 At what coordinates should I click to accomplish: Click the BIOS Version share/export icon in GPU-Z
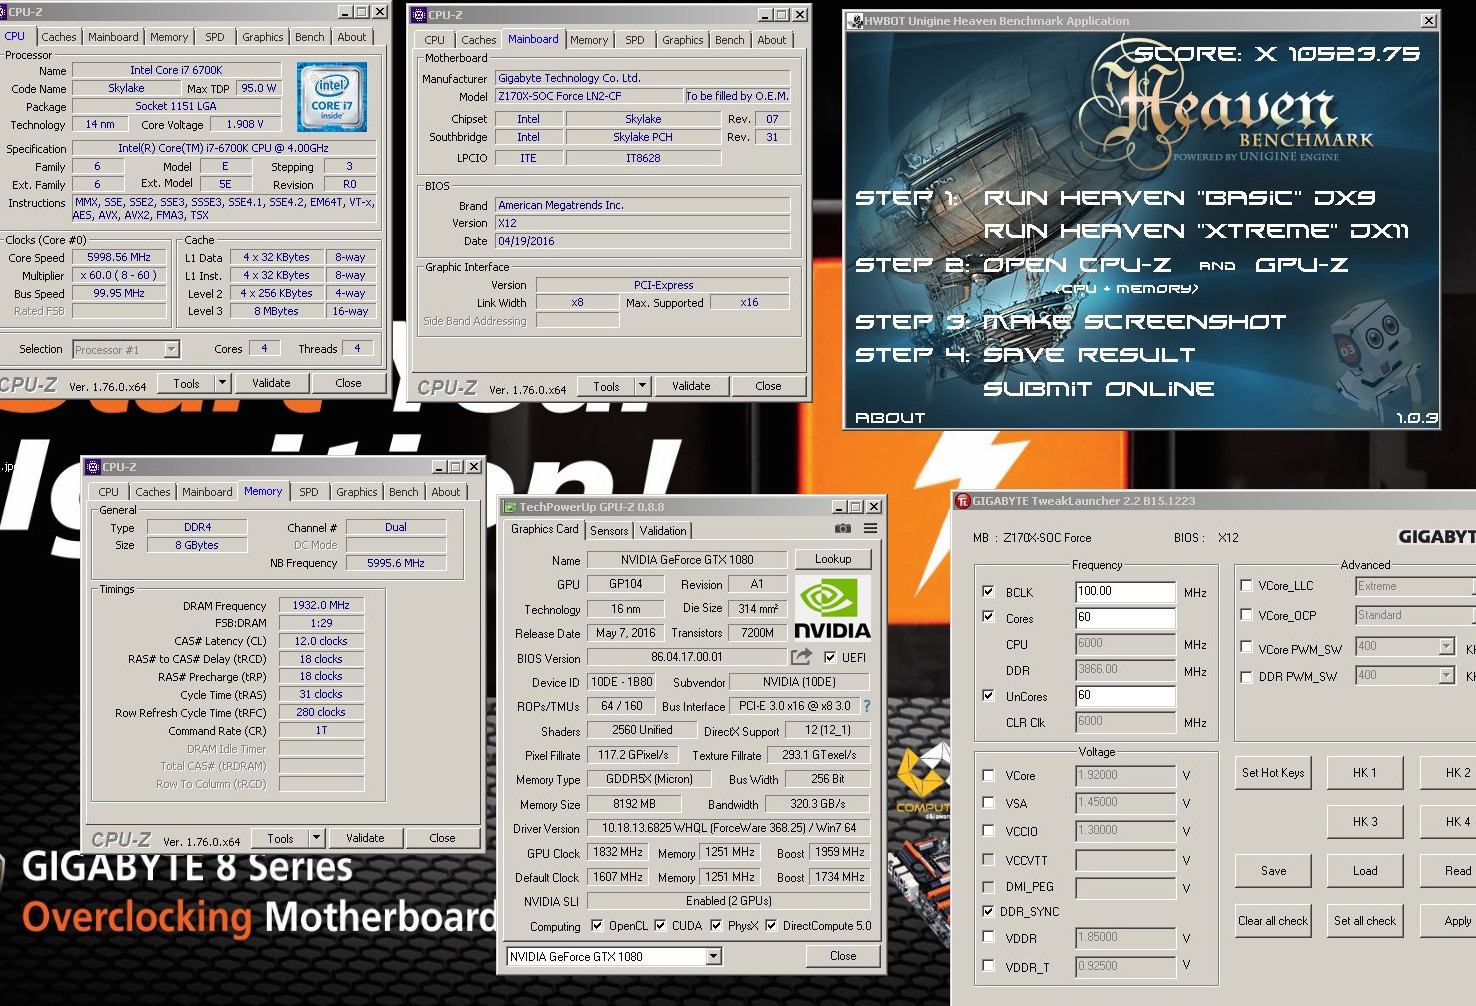pyautogui.click(x=801, y=657)
